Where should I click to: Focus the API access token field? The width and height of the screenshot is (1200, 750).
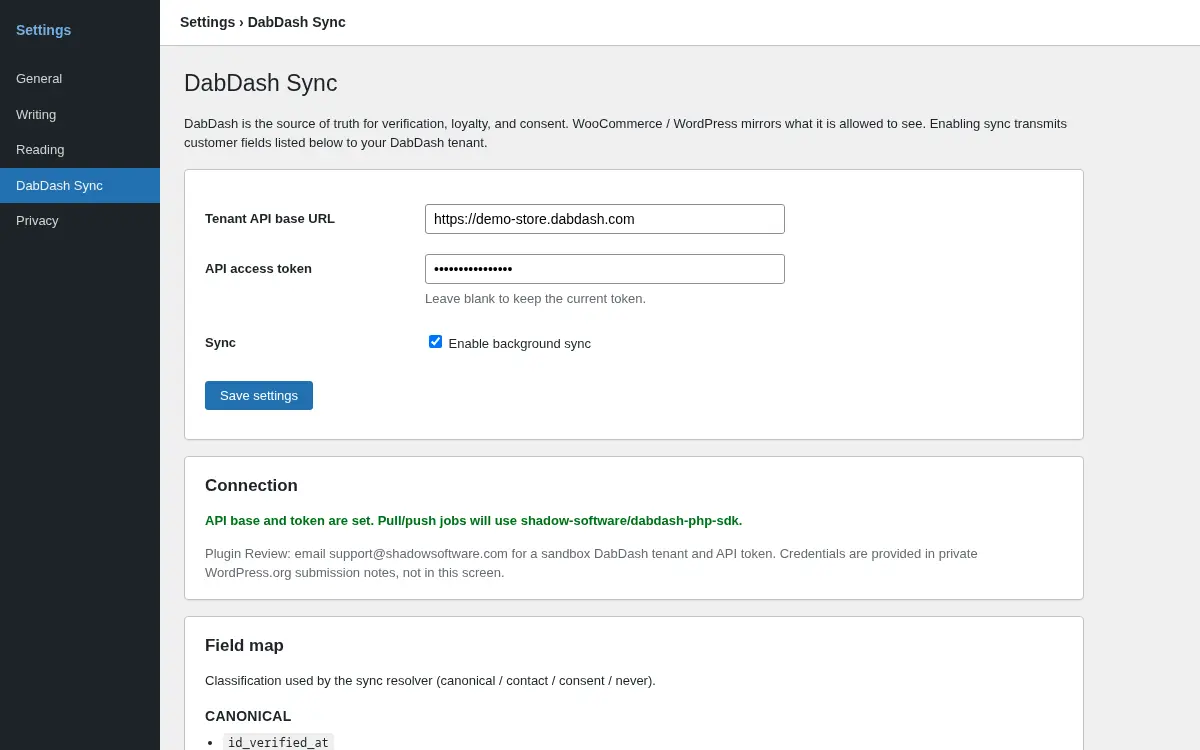(x=605, y=269)
